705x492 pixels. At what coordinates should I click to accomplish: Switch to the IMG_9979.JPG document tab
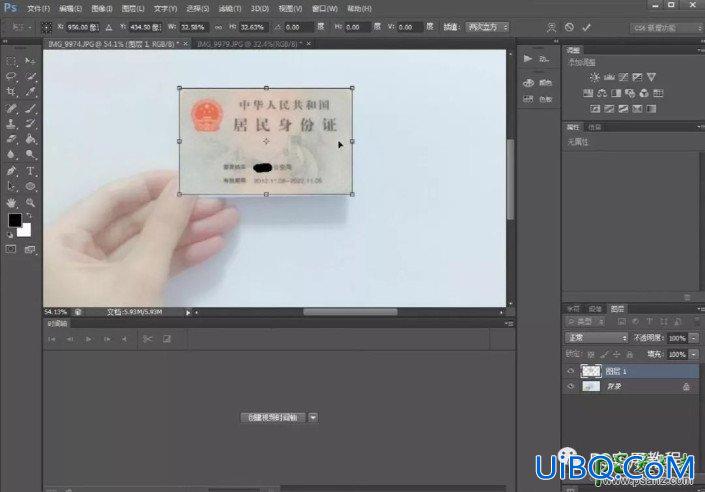click(x=250, y=44)
